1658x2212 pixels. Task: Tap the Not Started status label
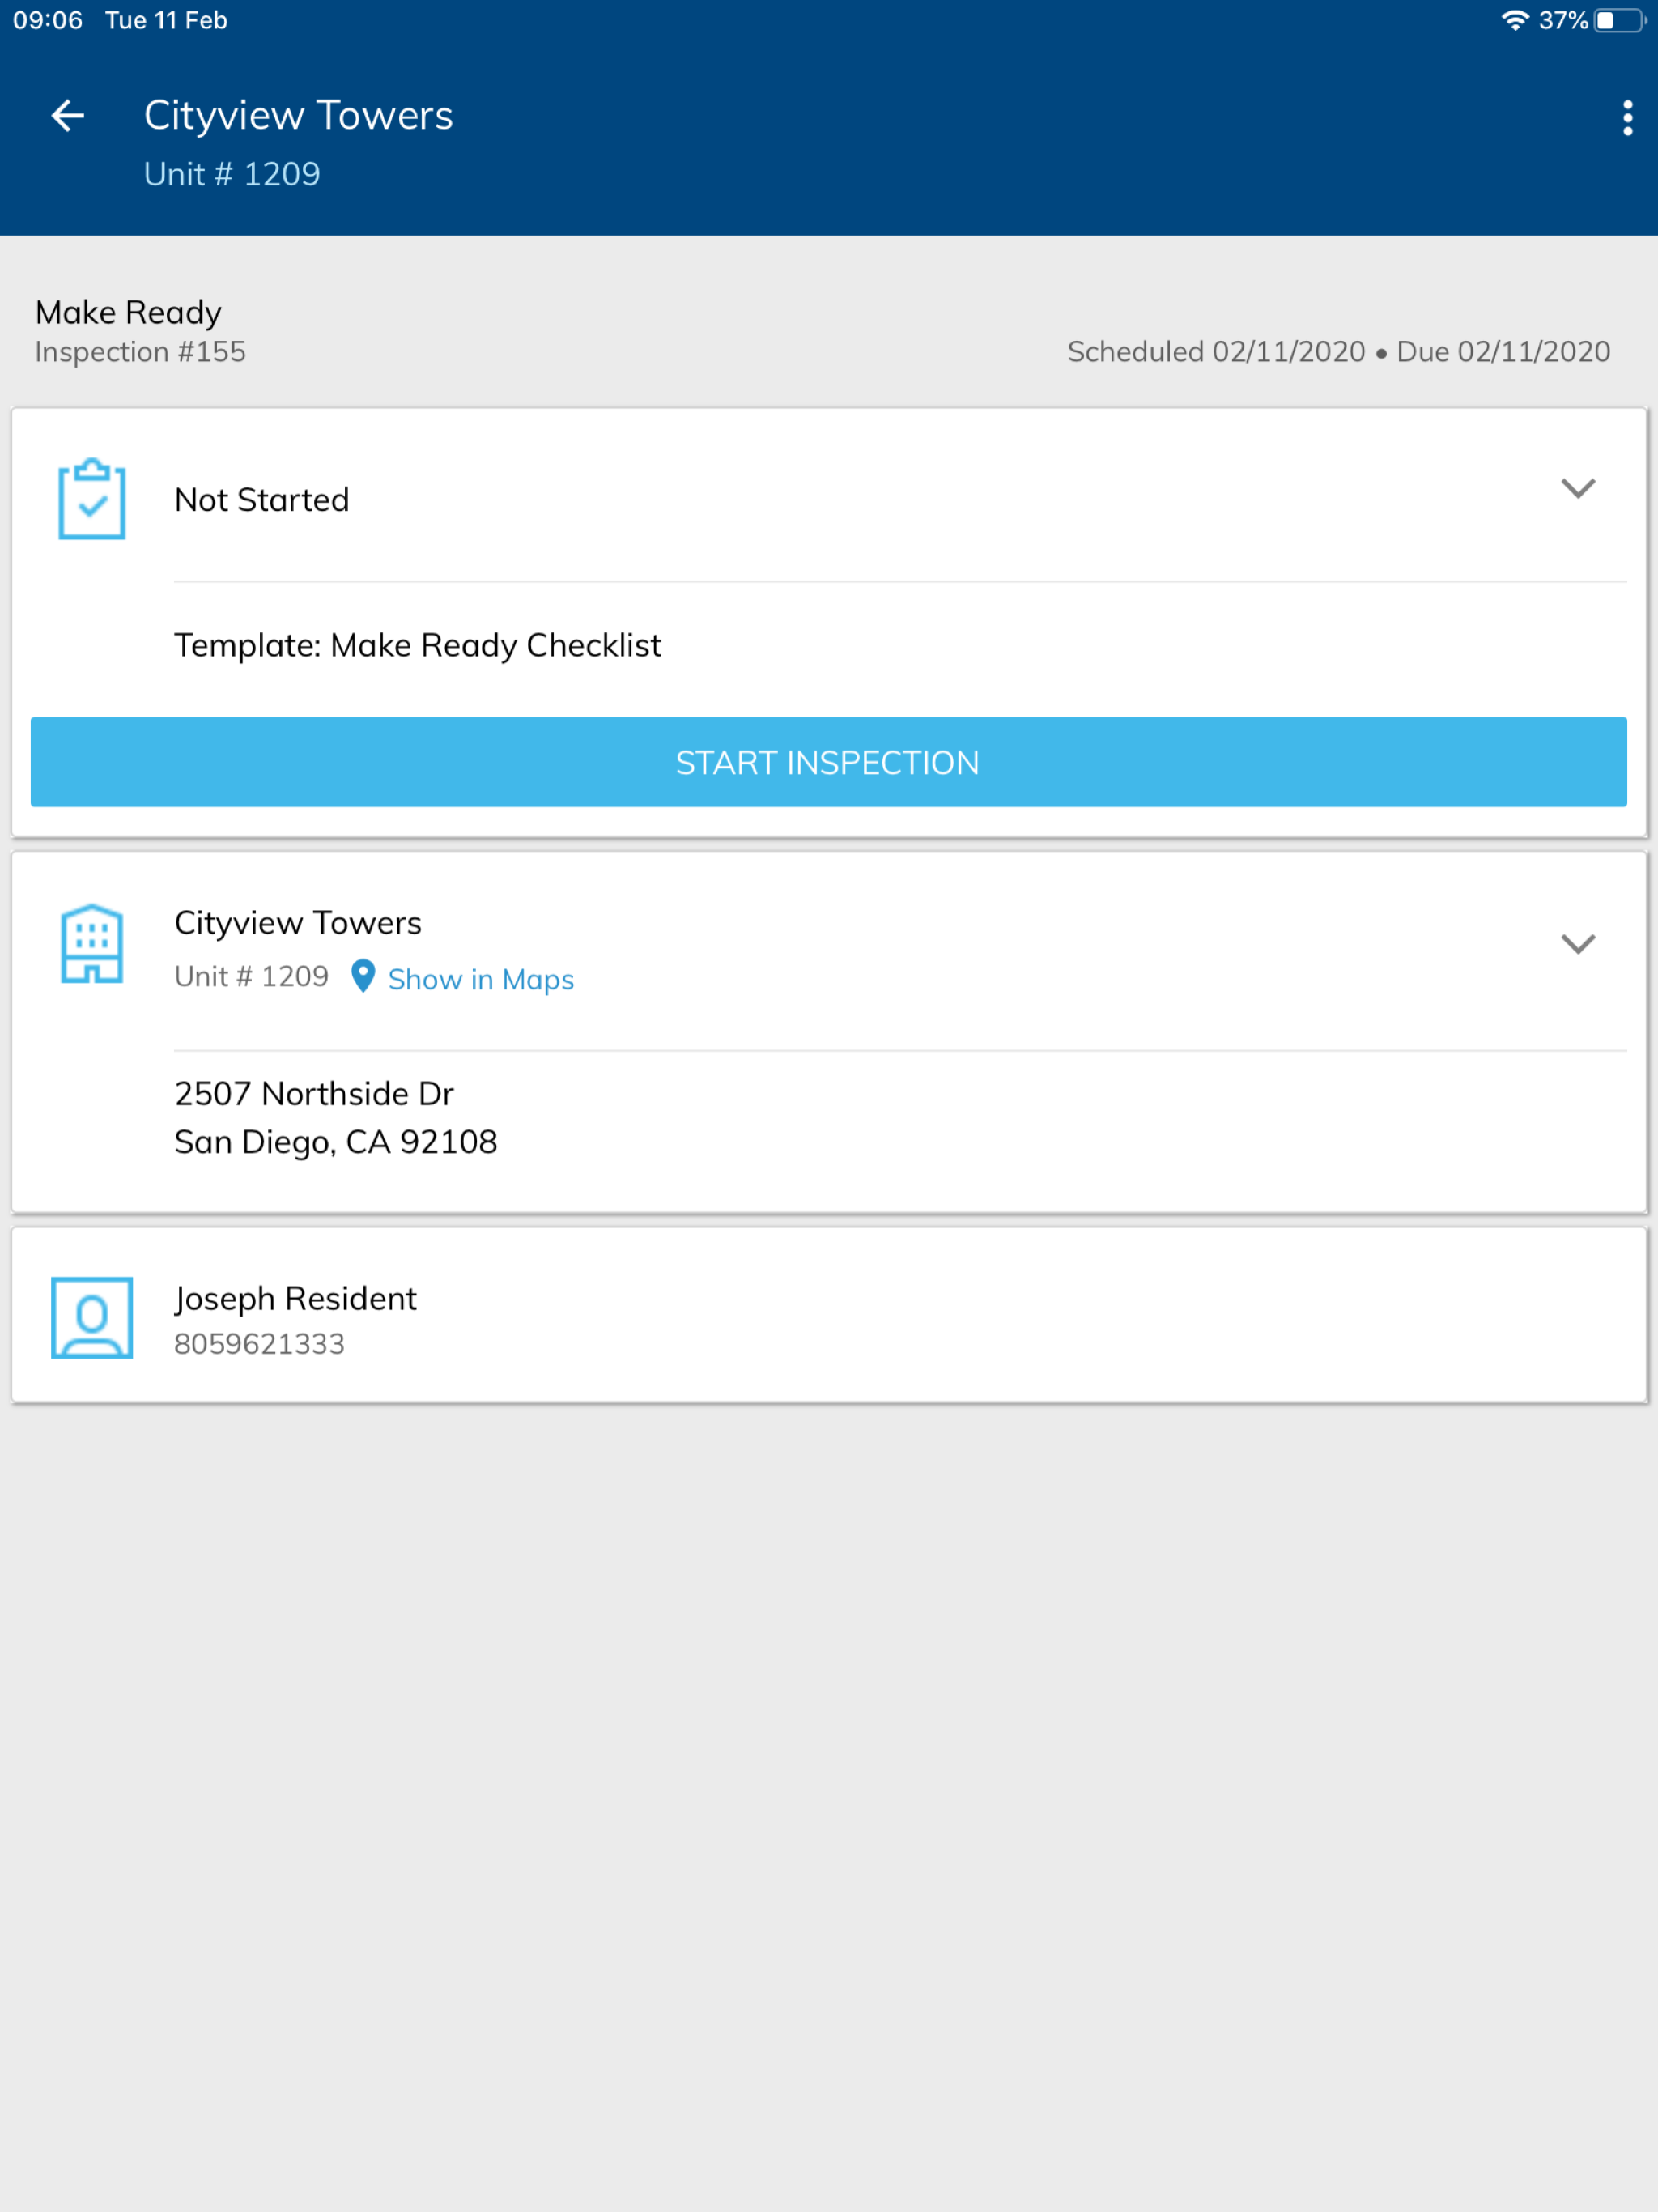(x=262, y=500)
